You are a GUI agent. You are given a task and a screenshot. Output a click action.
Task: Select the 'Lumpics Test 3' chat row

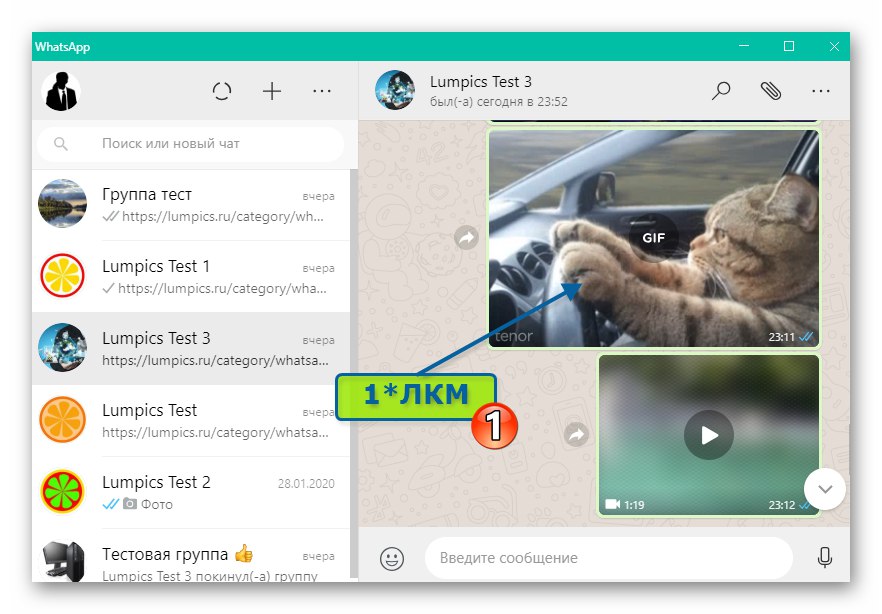pos(191,349)
